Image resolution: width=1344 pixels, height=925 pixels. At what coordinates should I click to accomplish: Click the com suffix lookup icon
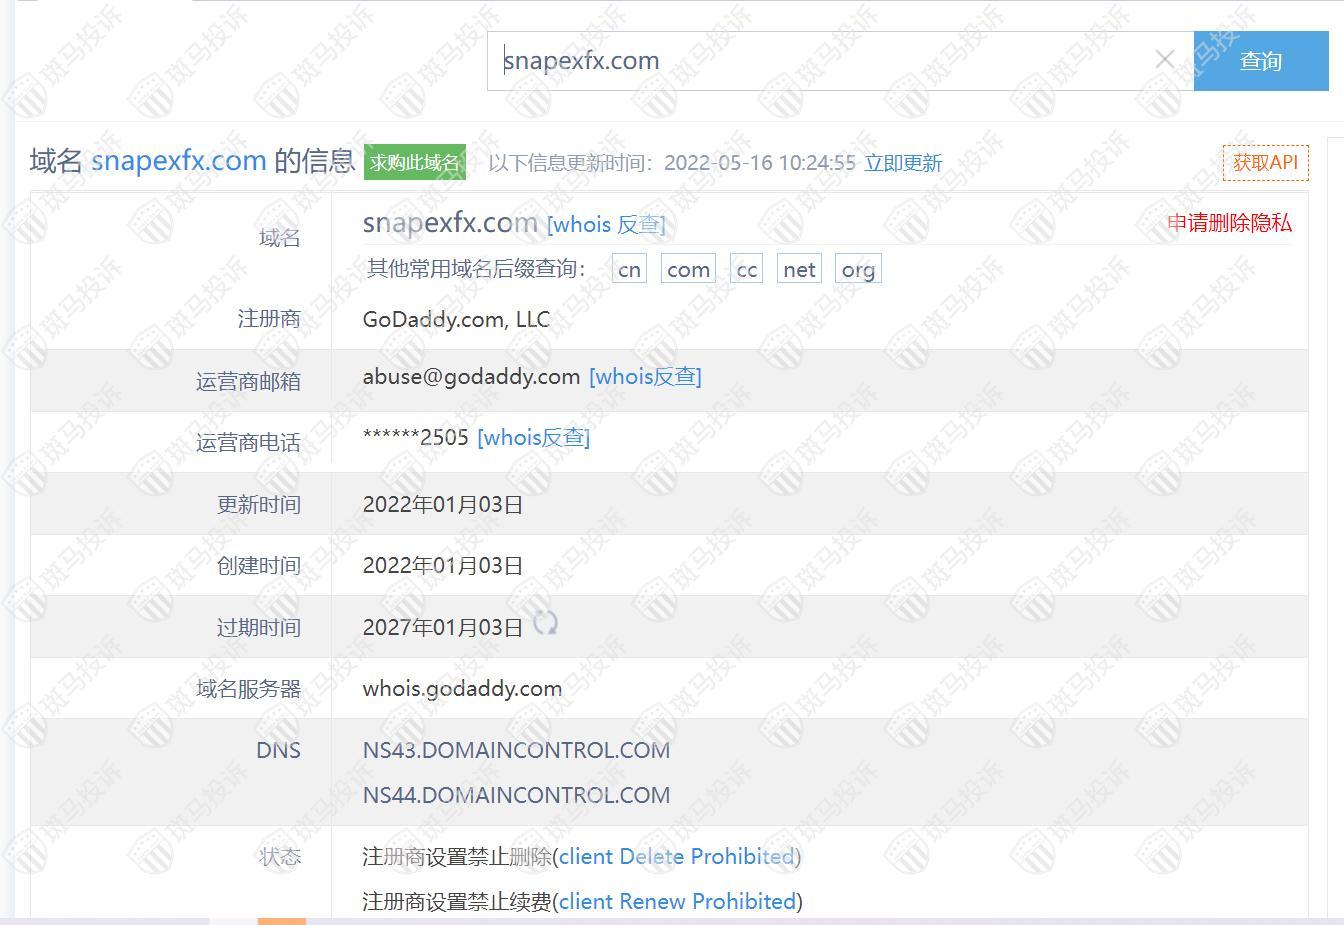pos(688,268)
